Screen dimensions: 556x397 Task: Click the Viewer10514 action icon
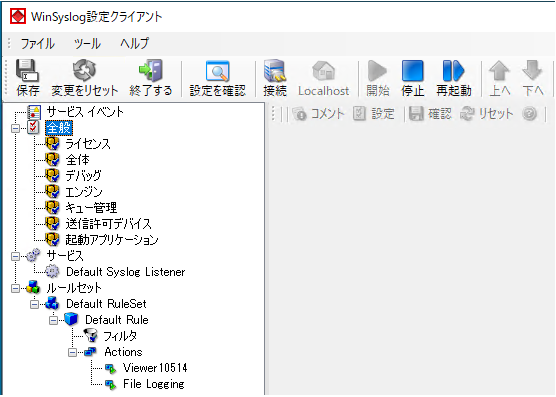(x=111, y=369)
